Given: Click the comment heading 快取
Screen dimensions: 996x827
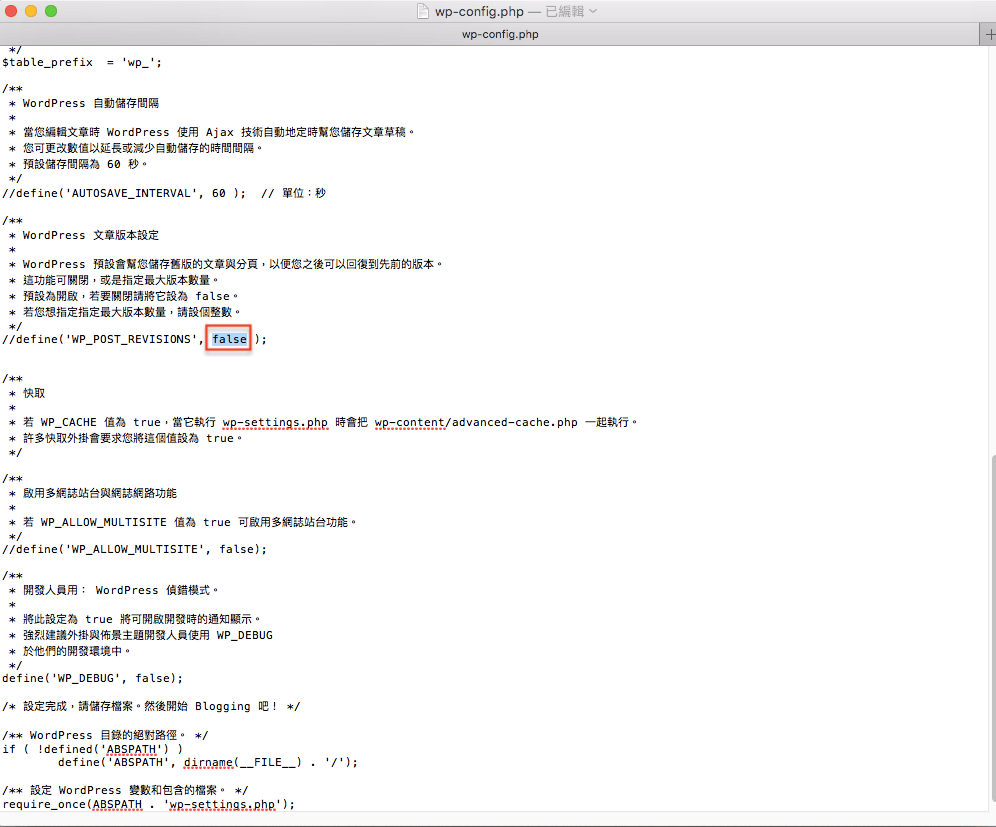Looking at the screenshot, I should 34,393.
